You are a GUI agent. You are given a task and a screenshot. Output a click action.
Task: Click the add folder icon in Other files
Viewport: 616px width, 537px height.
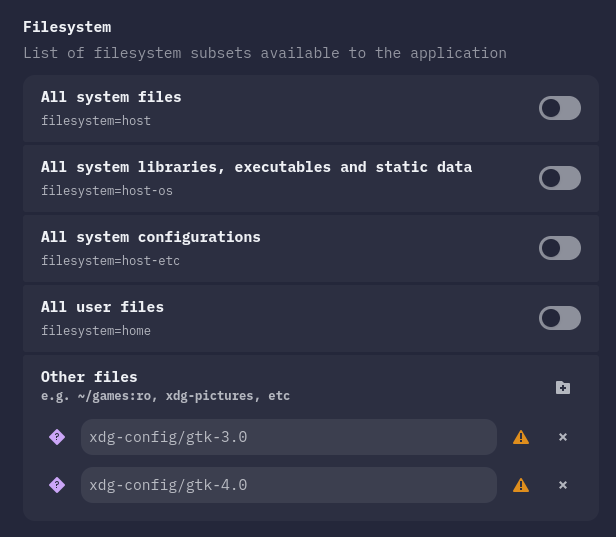562,387
